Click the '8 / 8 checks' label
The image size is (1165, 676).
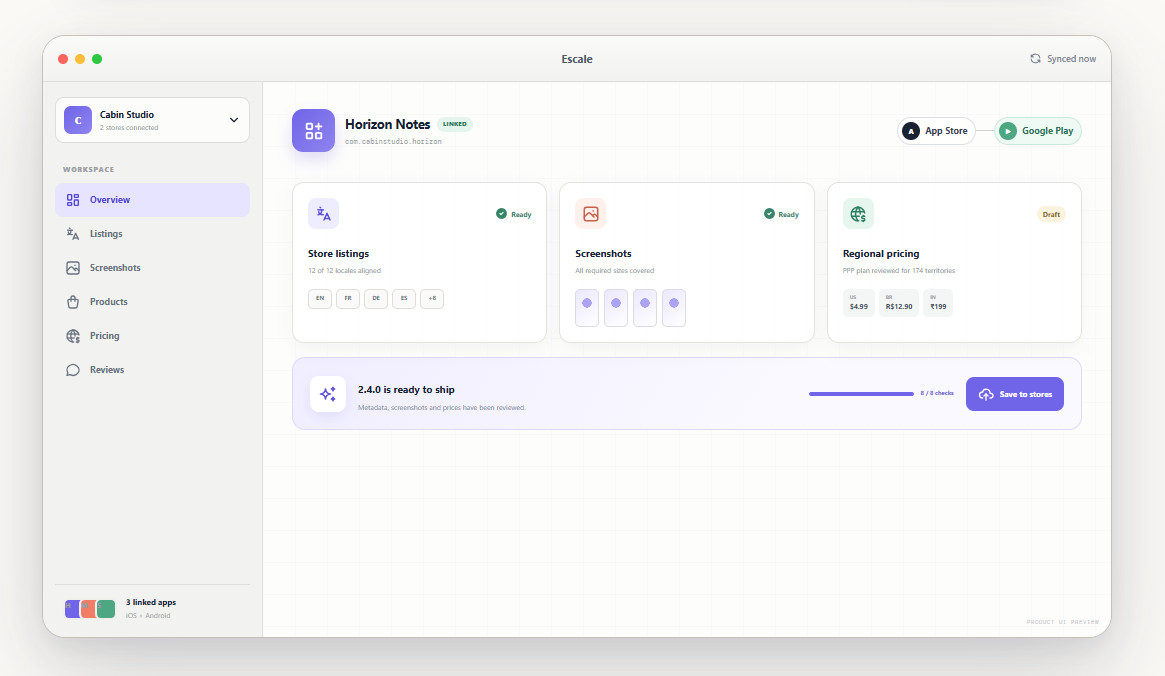pos(937,393)
